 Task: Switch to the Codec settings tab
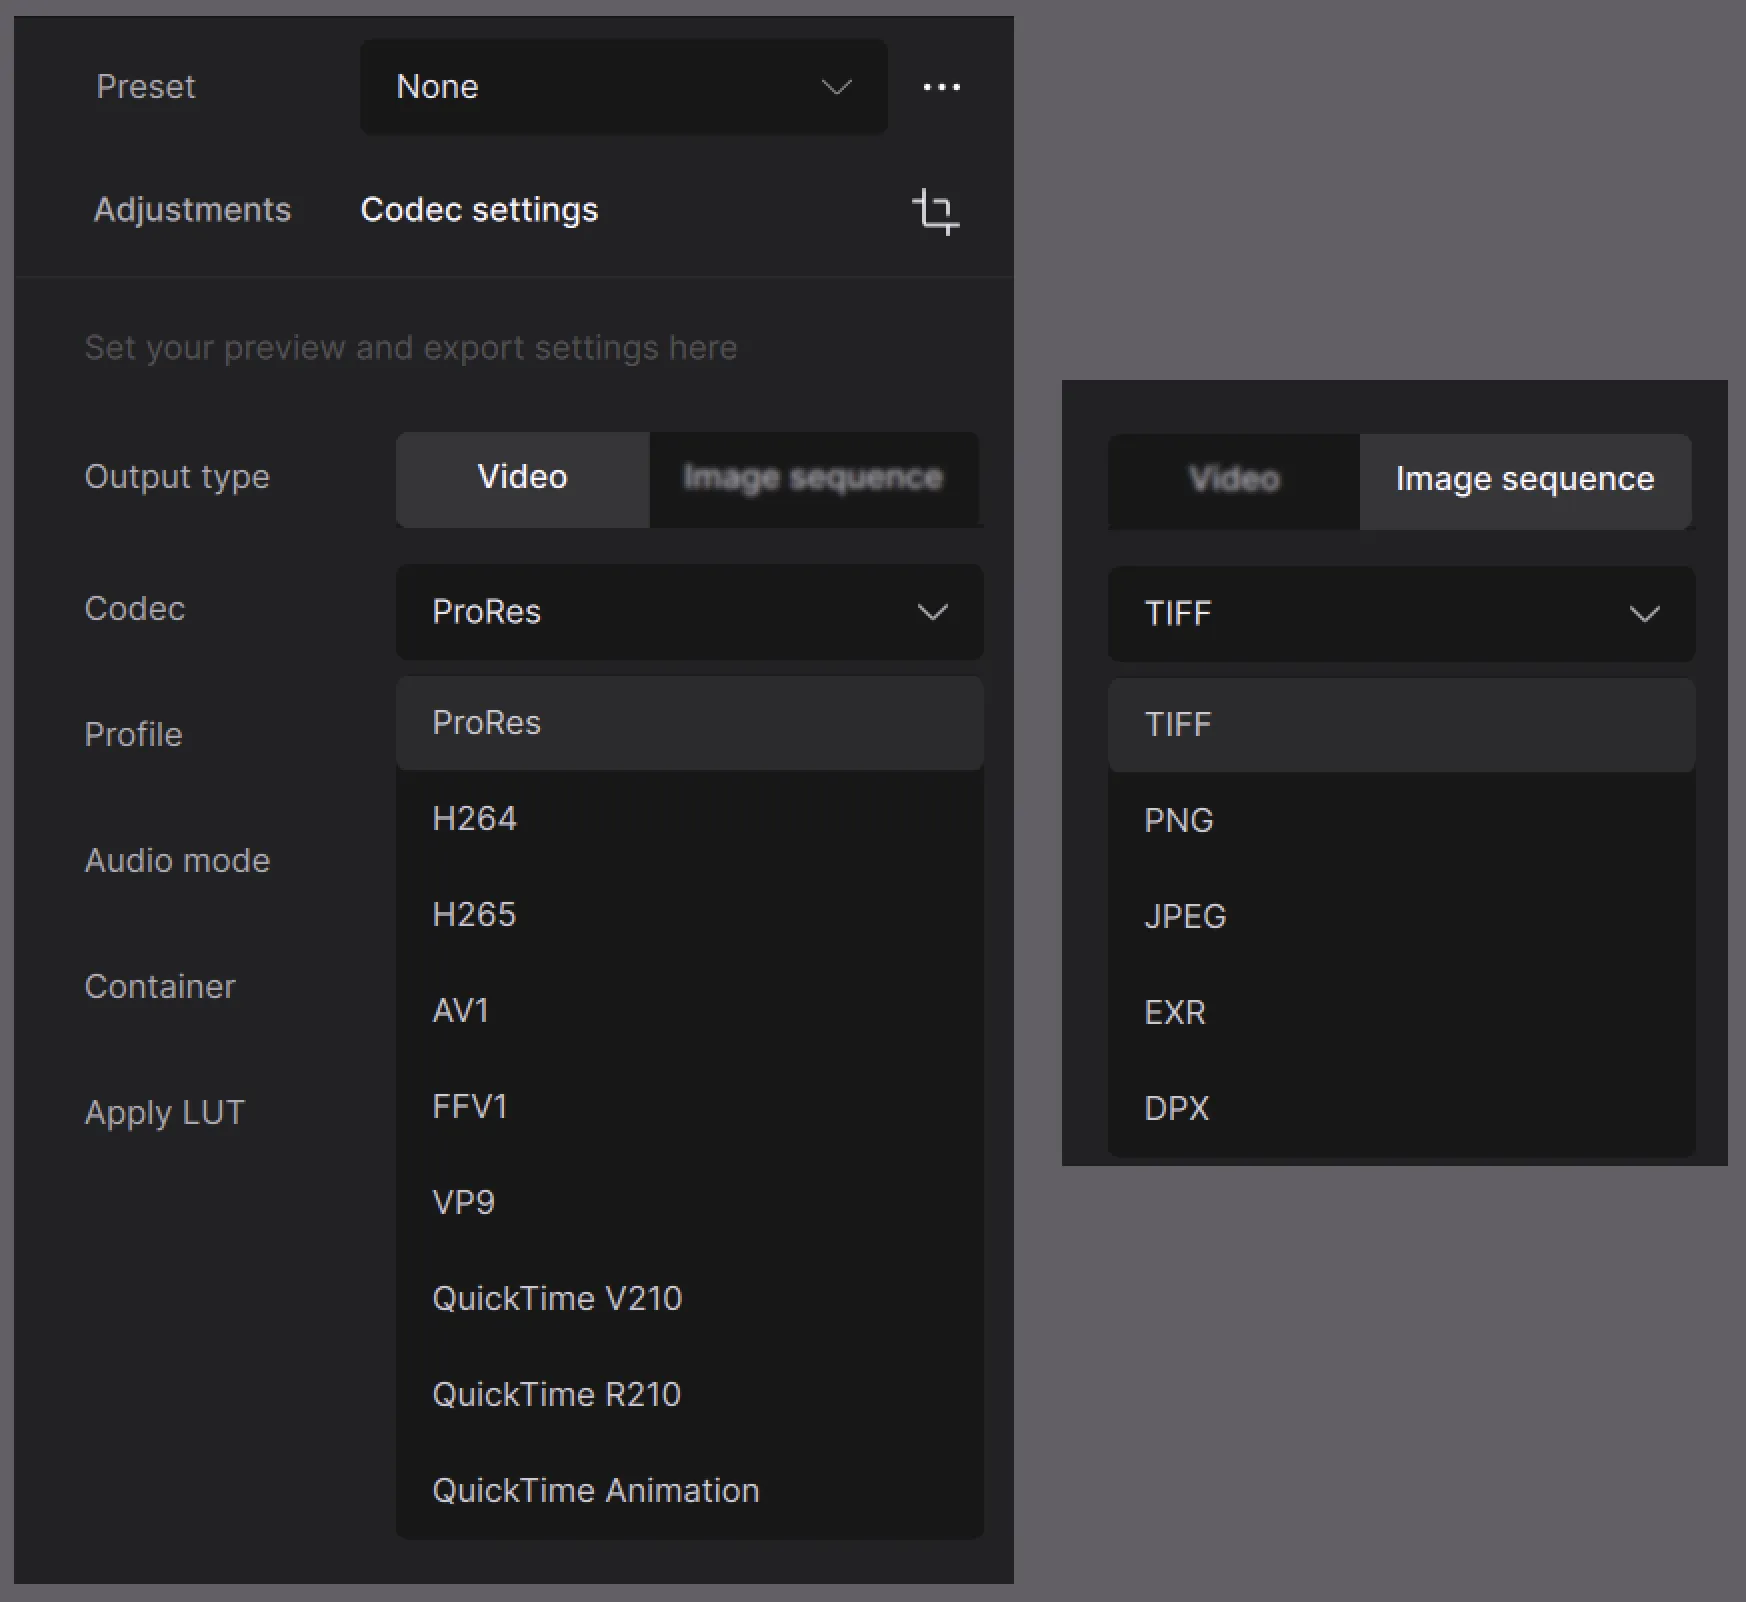click(479, 210)
